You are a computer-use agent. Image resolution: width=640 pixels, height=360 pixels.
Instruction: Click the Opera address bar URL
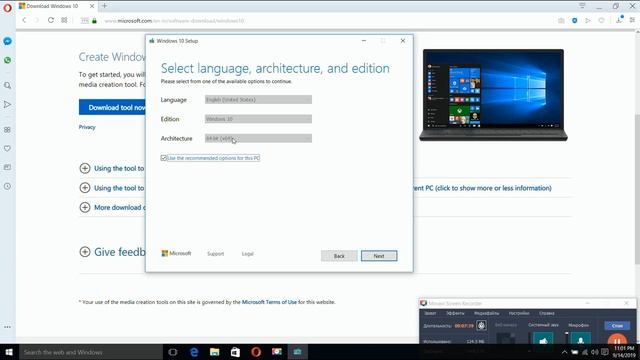(174, 20)
